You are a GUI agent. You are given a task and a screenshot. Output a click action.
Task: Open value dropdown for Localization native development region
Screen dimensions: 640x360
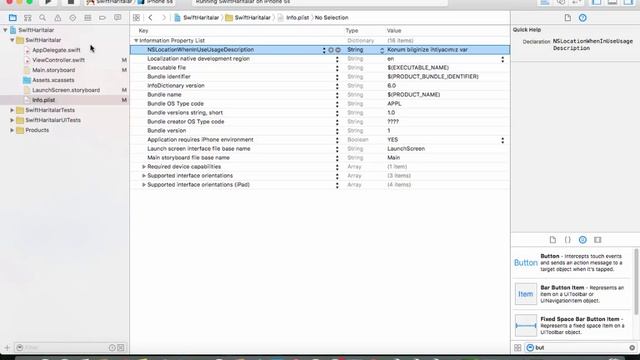tap(502, 59)
